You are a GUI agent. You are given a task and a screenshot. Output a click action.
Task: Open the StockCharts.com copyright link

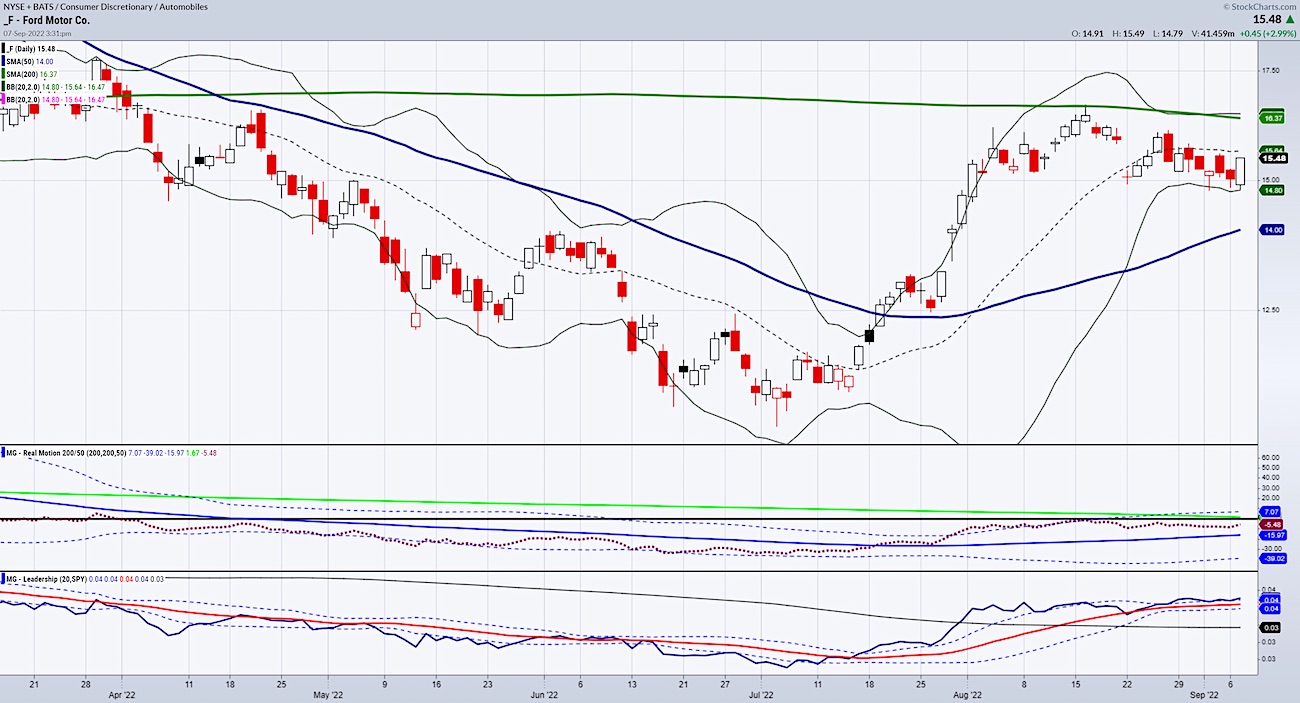[x=1262, y=8]
